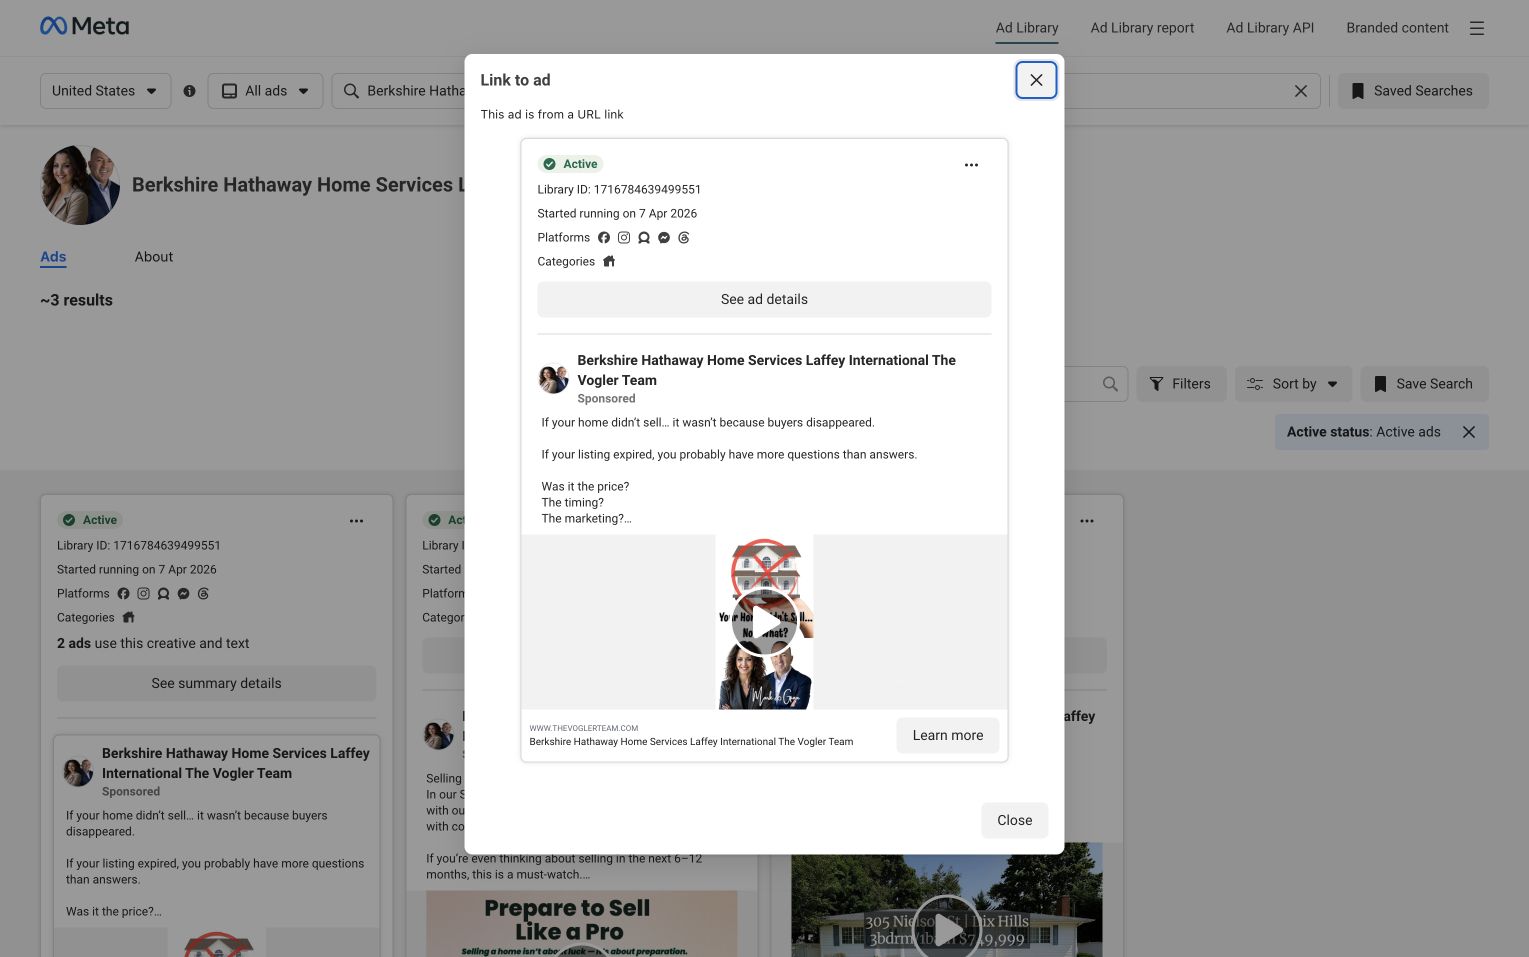Click the Messenger platform icon in dialog
Screen dimensions: 1529x957
point(664,238)
